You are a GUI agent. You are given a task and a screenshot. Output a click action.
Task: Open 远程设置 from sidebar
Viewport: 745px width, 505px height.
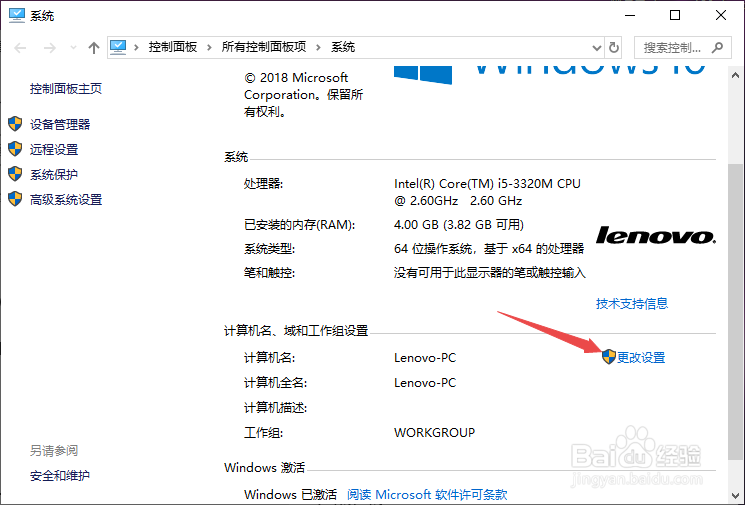coord(54,150)
